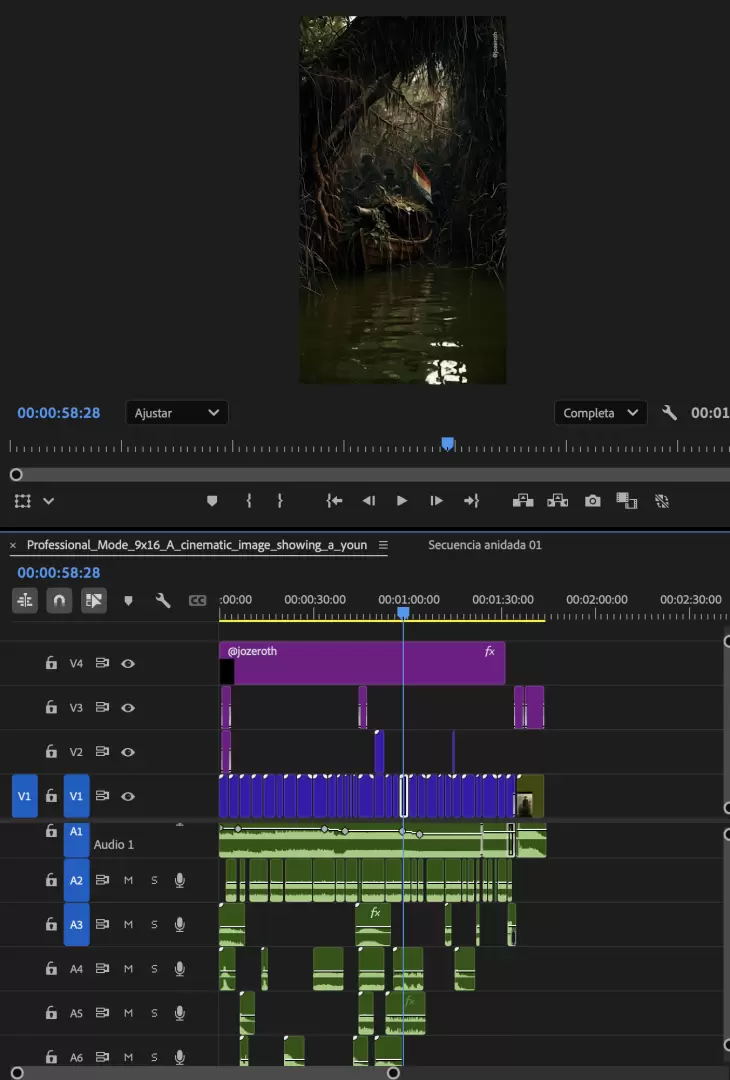Click the monitor zoom scrollbar left handle
Image resolution: width=730 pixels, height=1080 pixels.
(16, 475)
